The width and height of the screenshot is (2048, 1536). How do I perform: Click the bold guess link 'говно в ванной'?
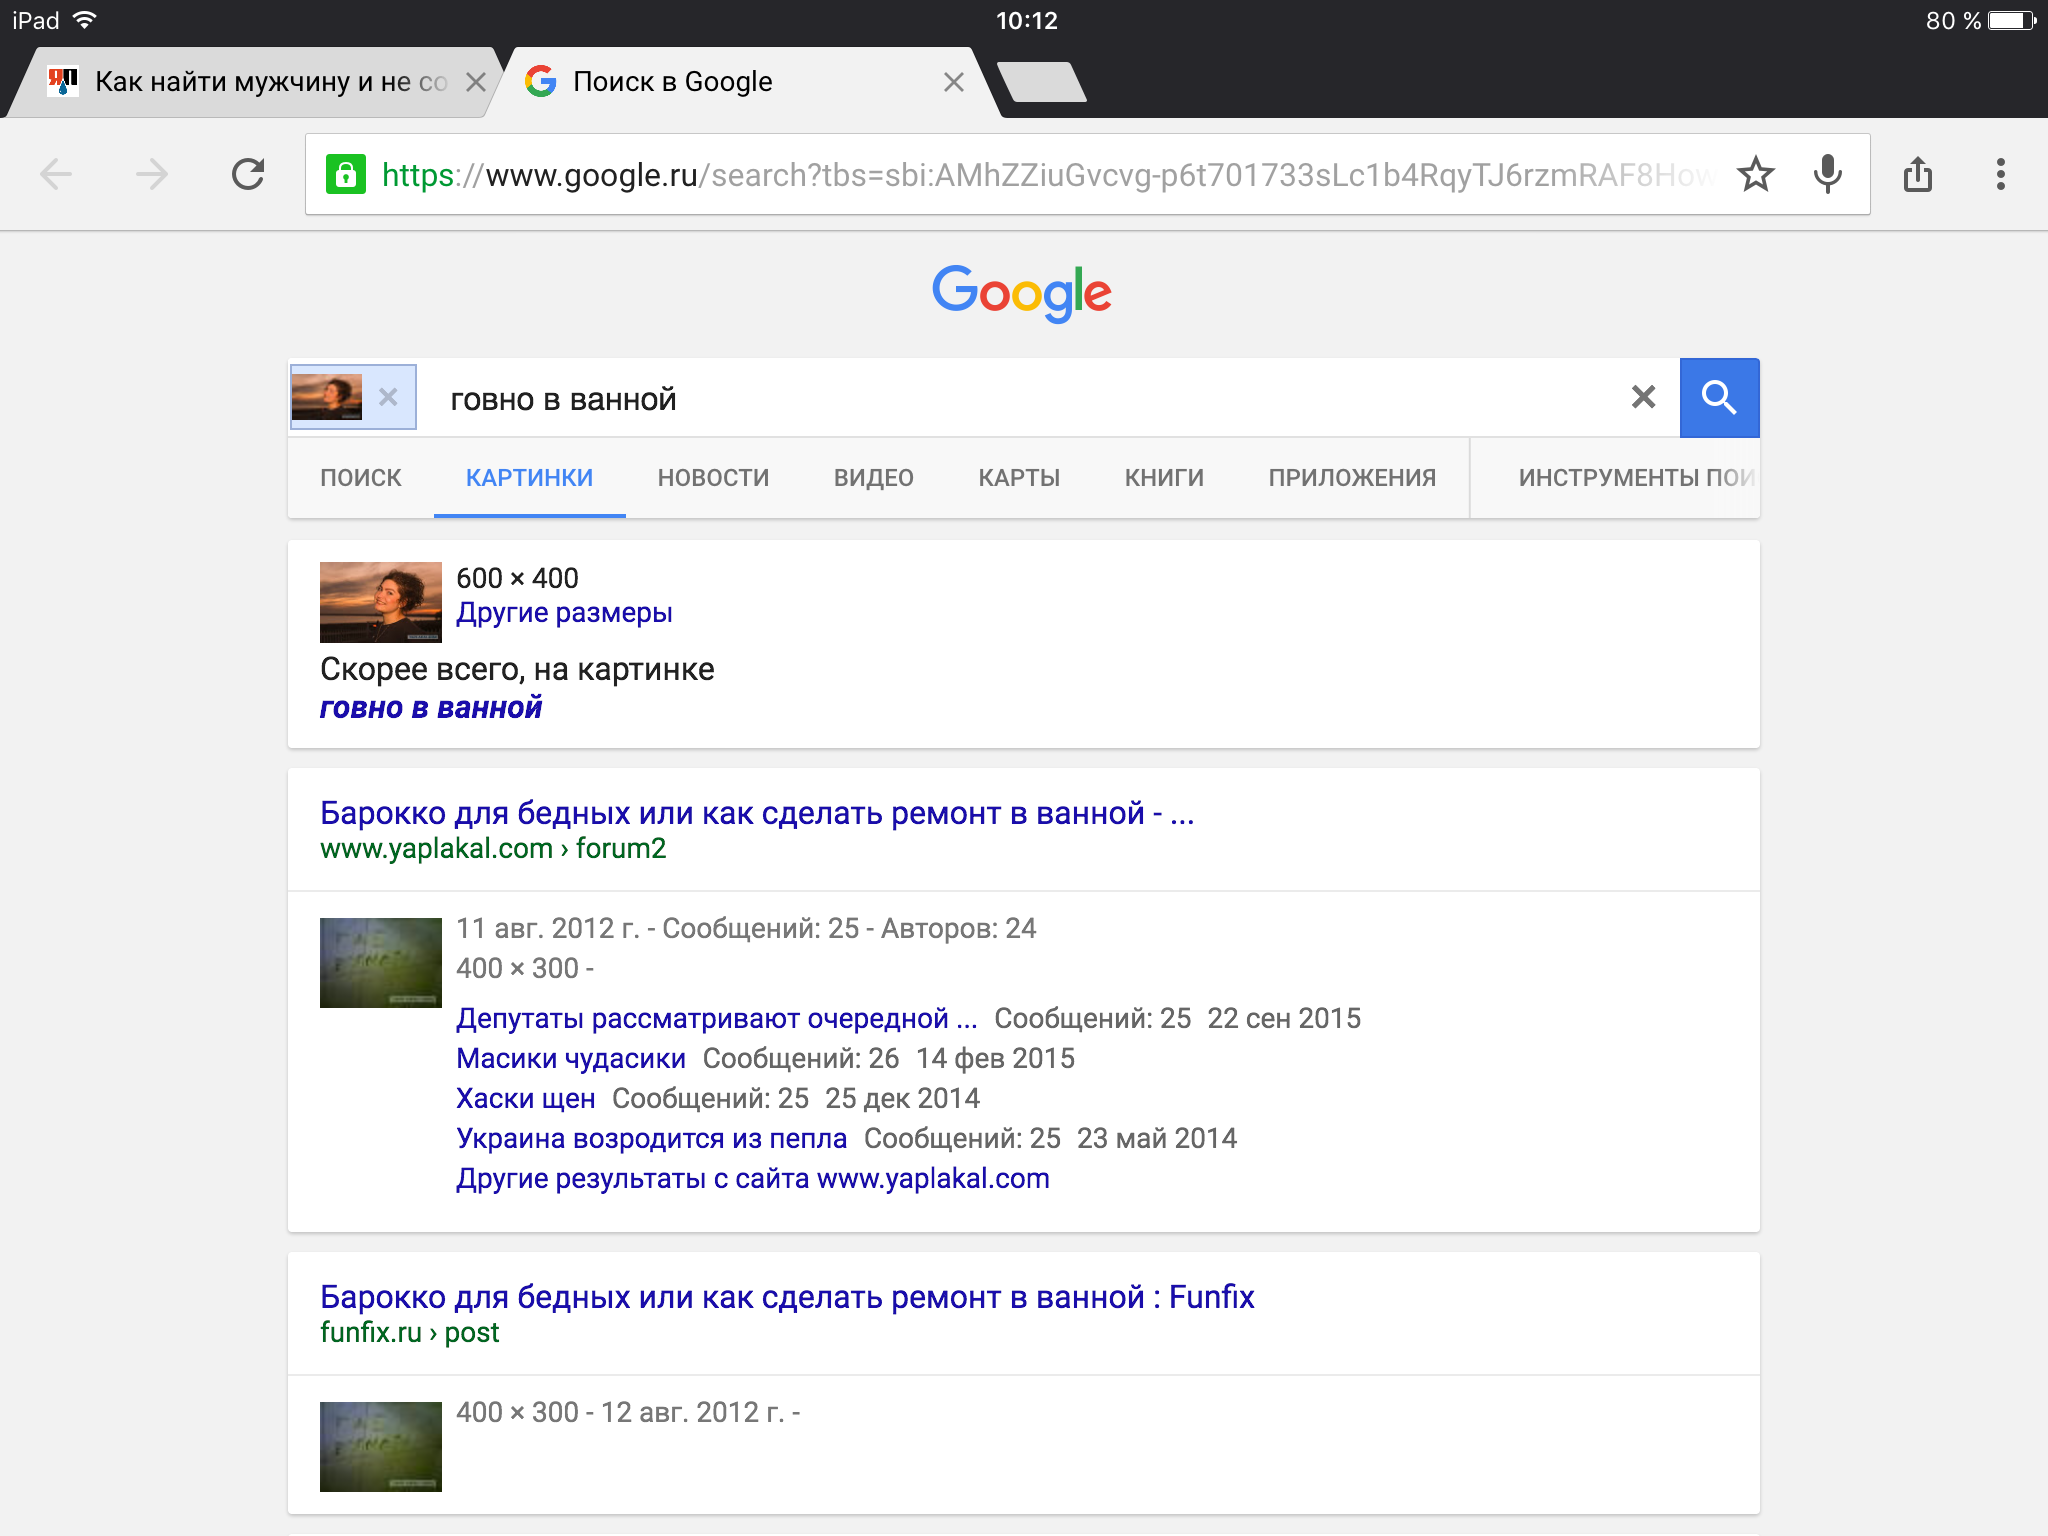[431, 708]
